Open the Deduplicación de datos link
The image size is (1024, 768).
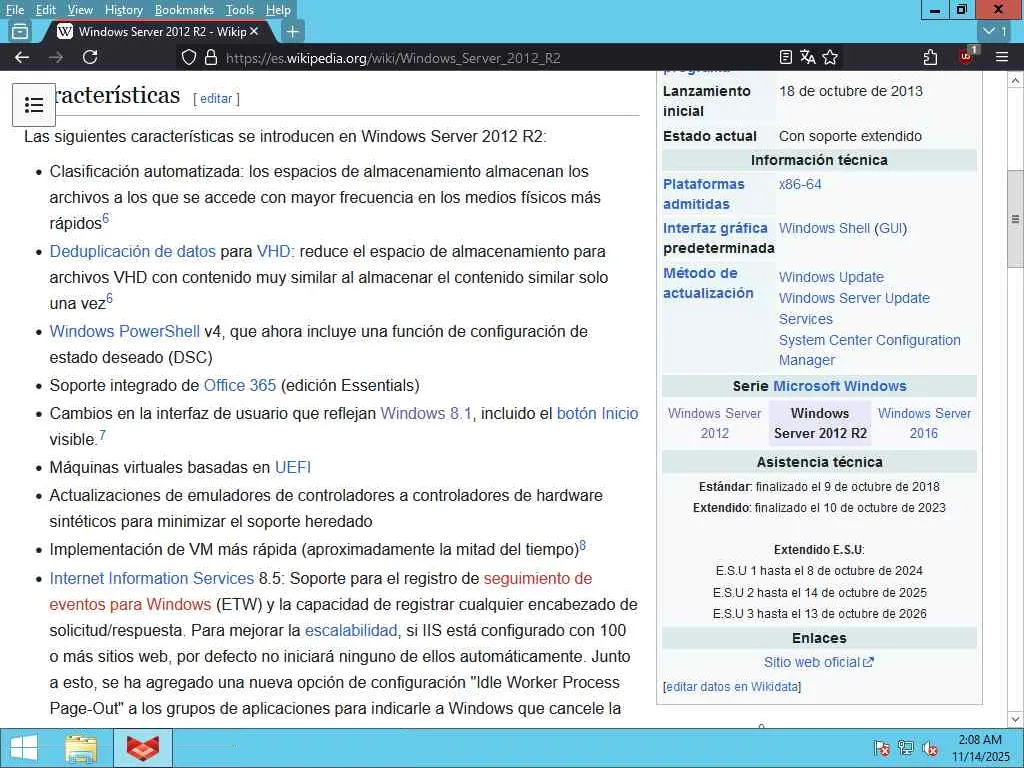[x=133, y=251]
